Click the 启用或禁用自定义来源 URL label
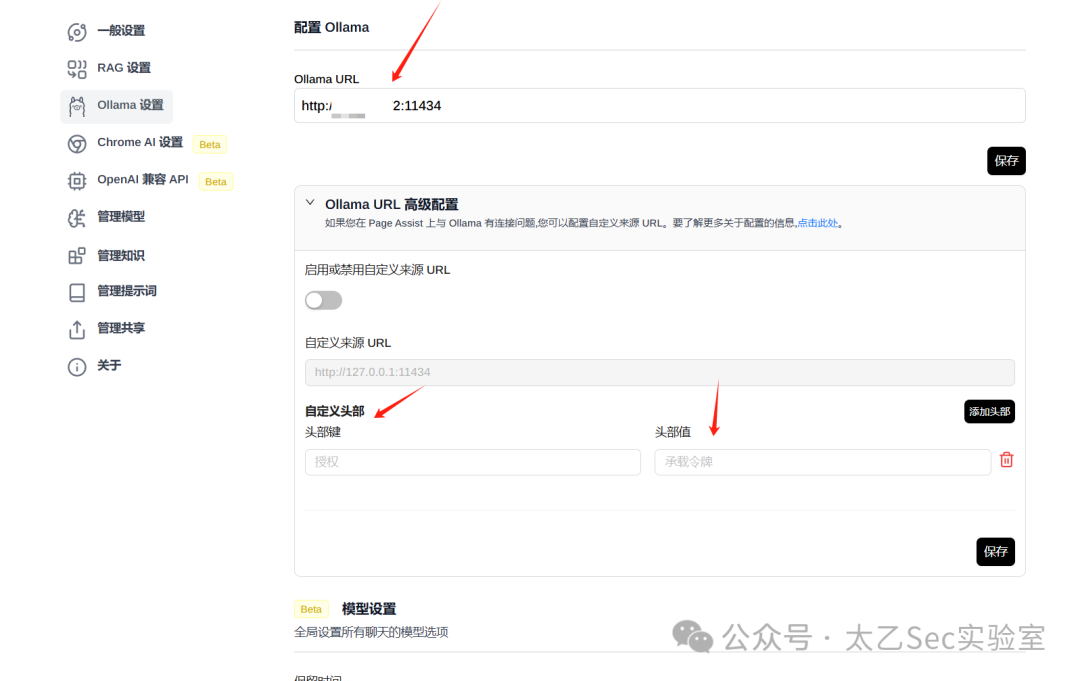 (x=377, y=270)
